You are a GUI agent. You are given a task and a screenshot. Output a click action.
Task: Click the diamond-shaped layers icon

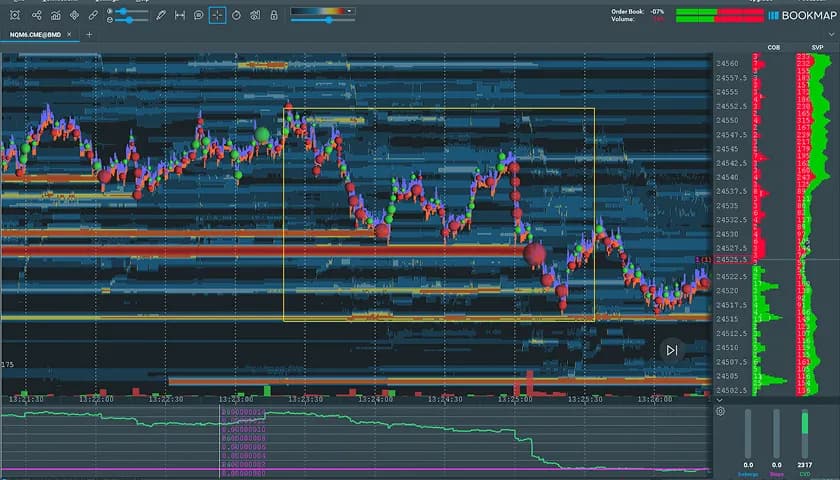74,16
